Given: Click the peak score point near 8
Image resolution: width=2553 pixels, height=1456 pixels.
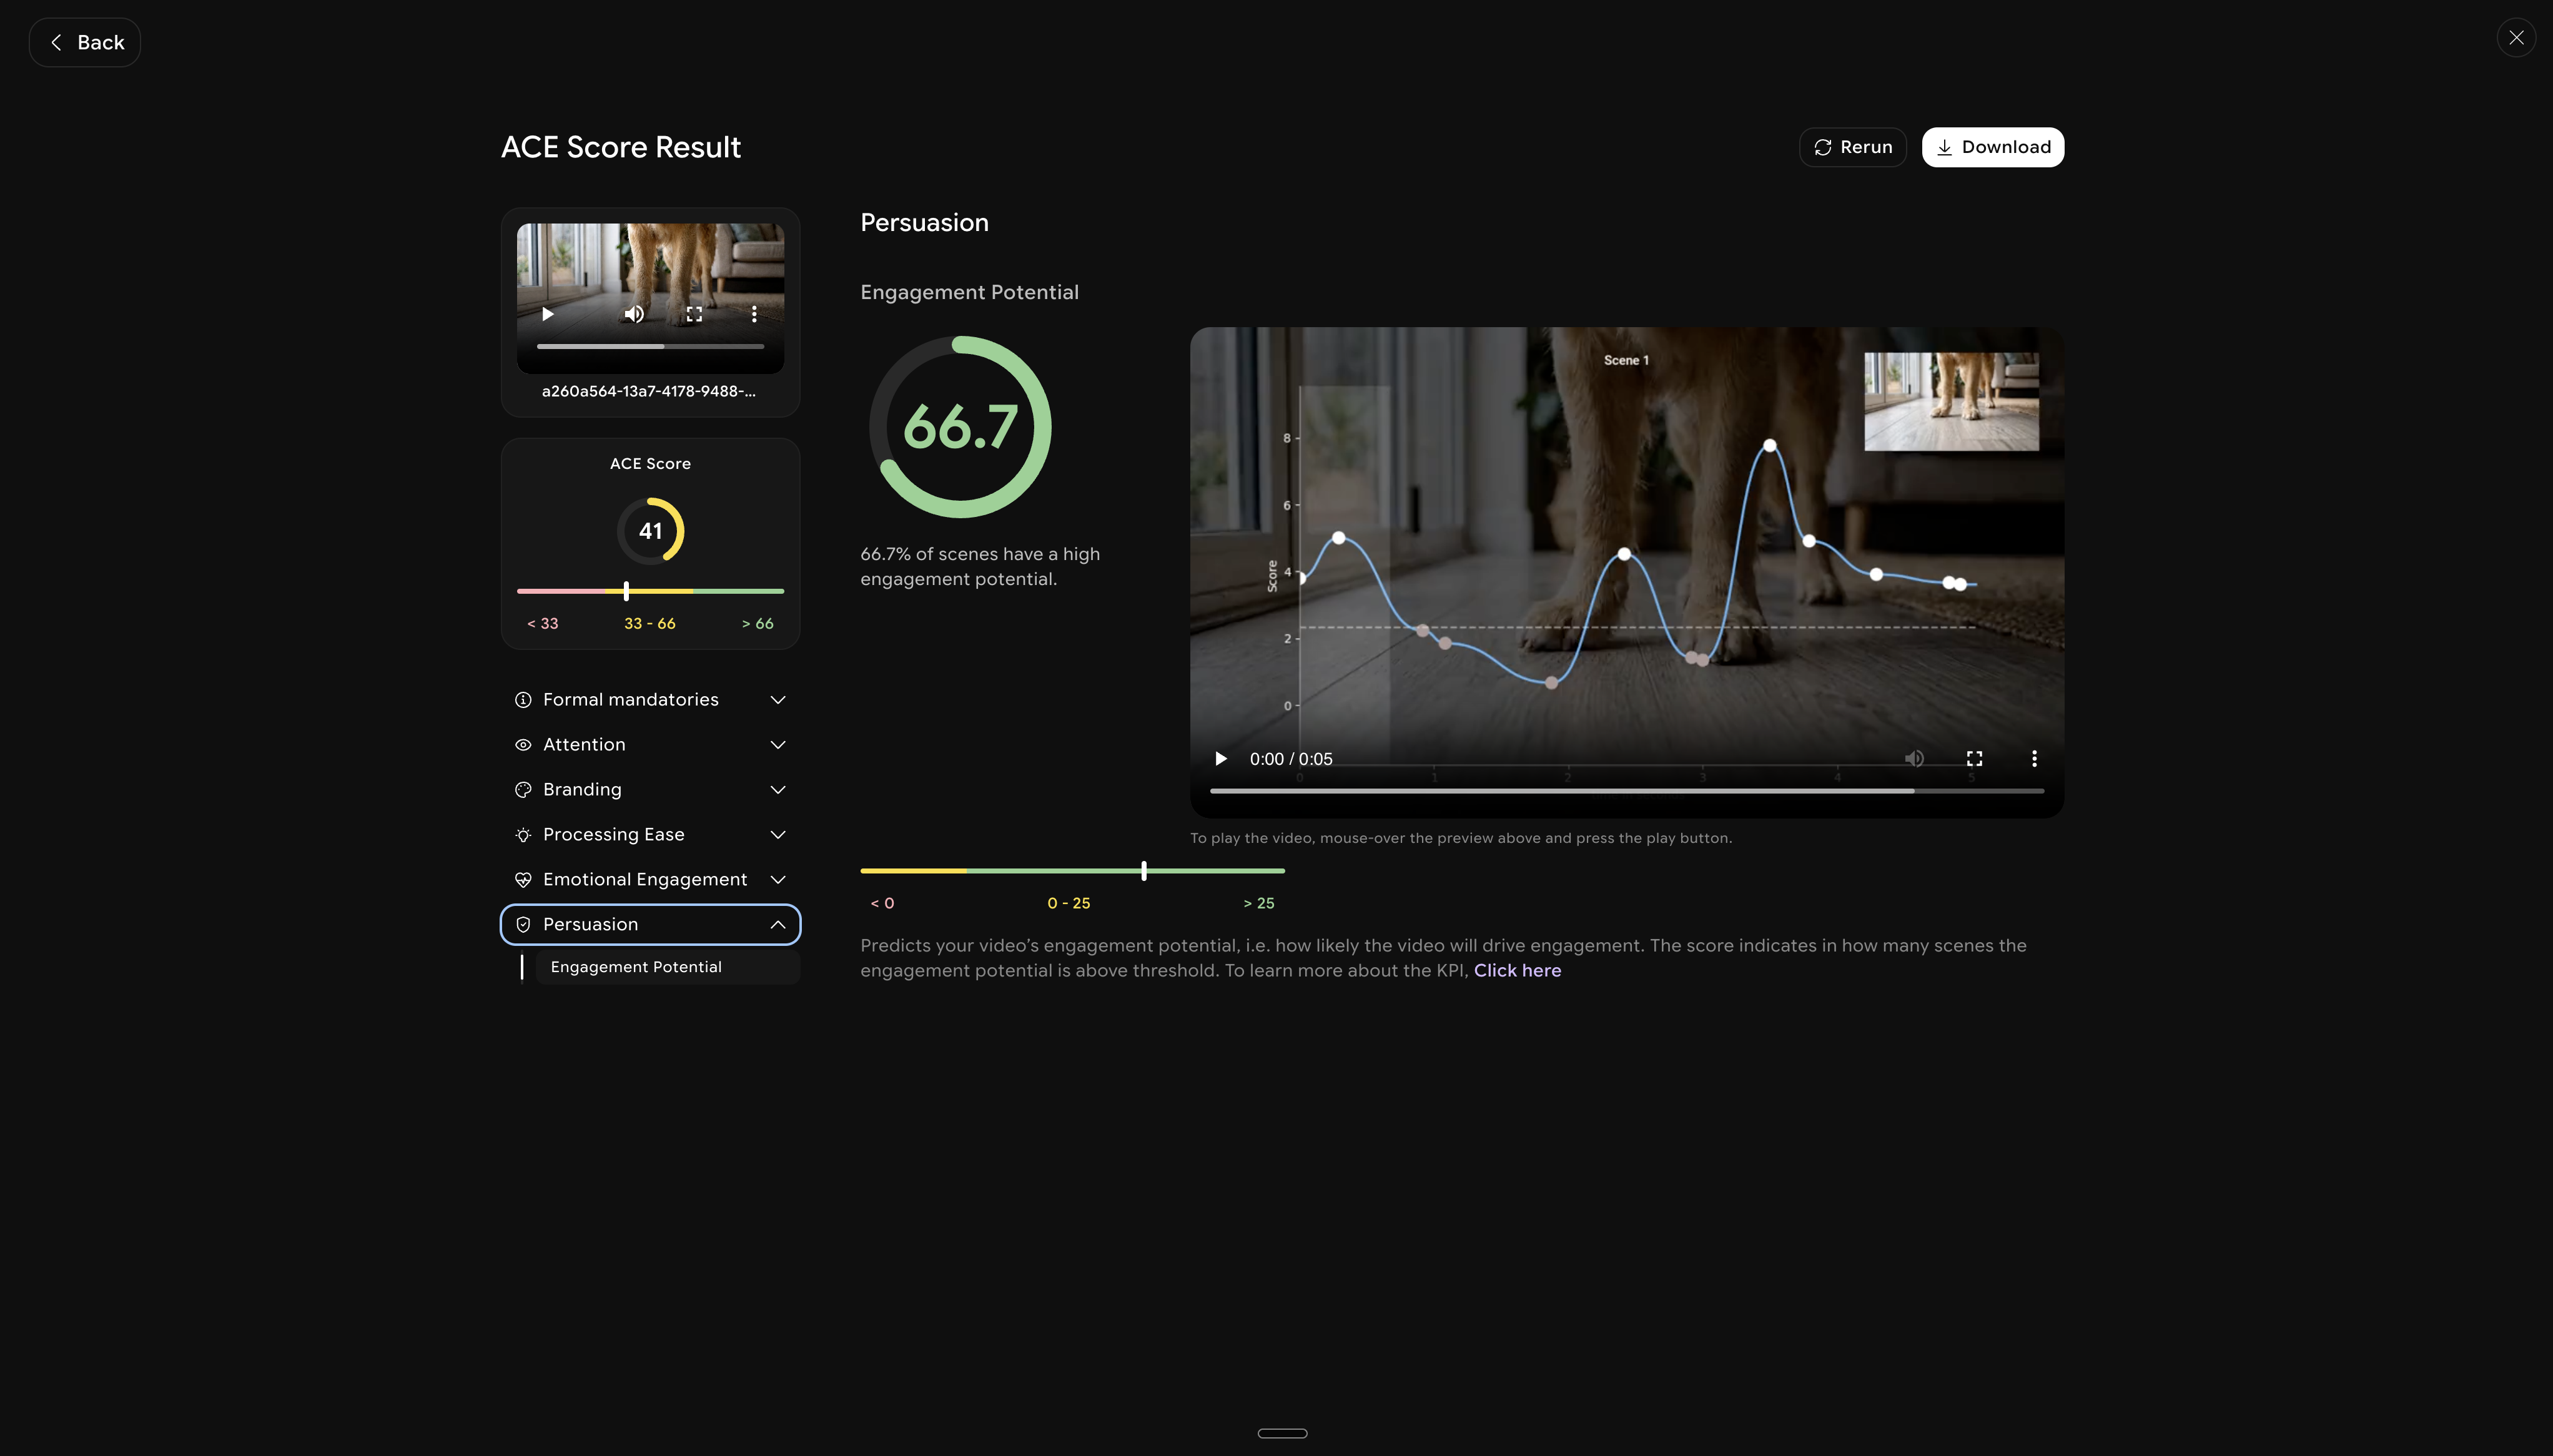Looking at the screenshot, I should tap(1770, 445).
